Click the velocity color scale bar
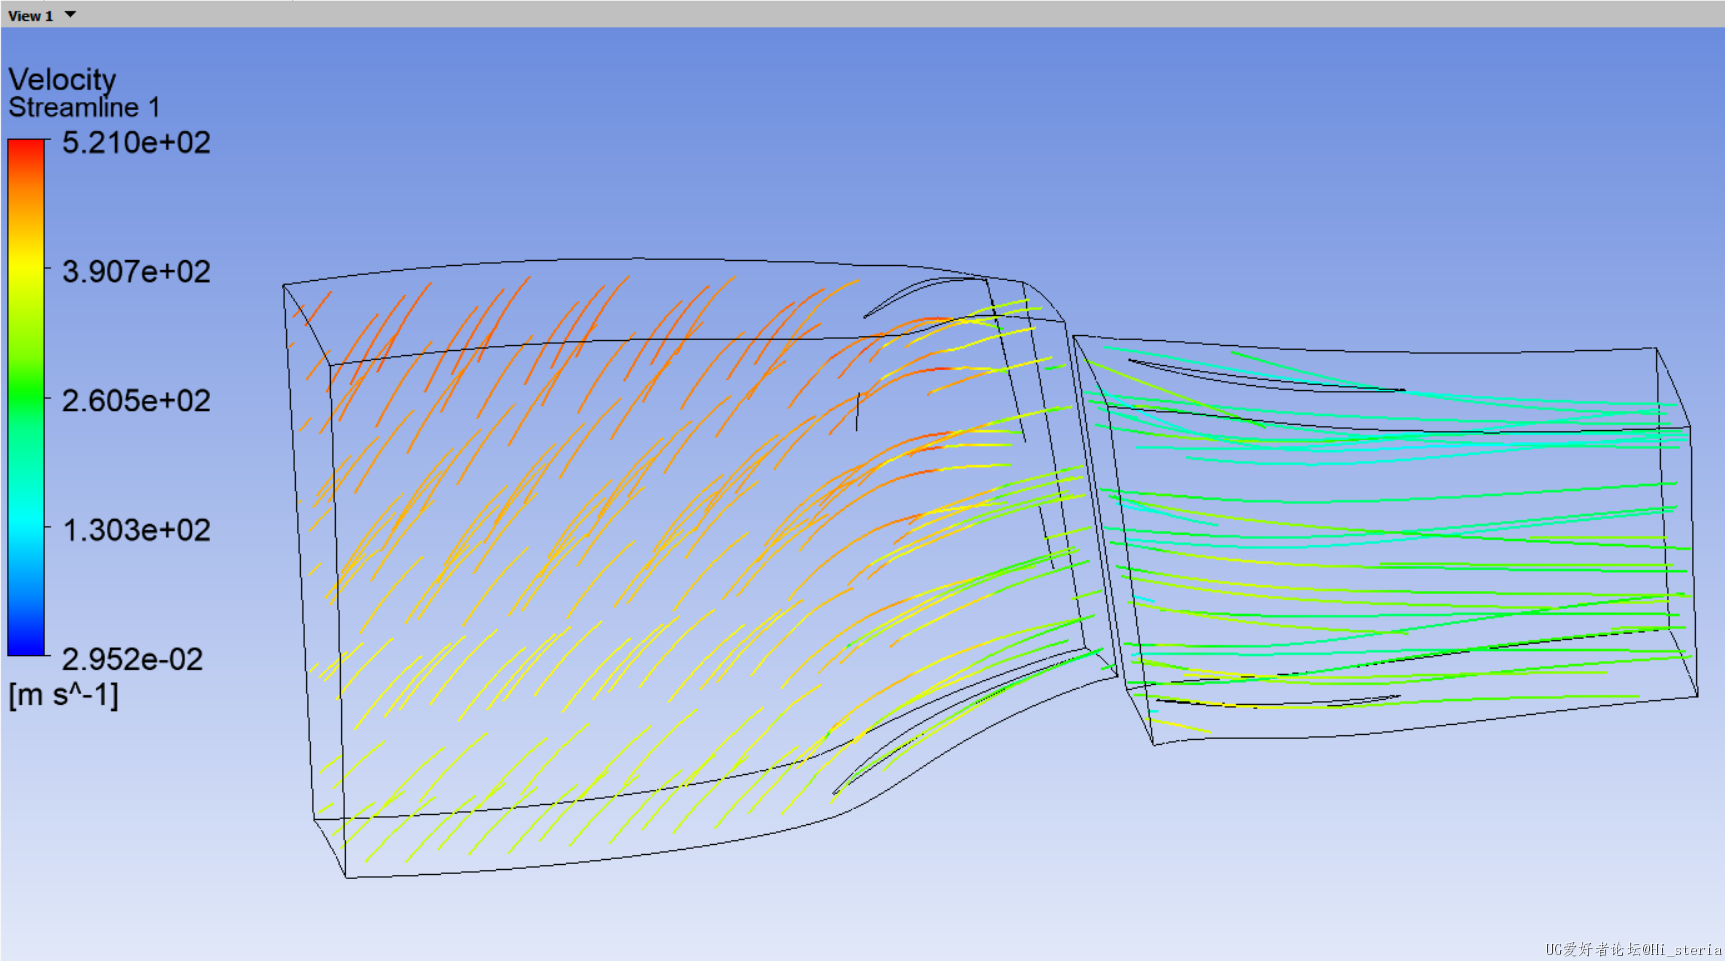 click(x=26, y=397)
